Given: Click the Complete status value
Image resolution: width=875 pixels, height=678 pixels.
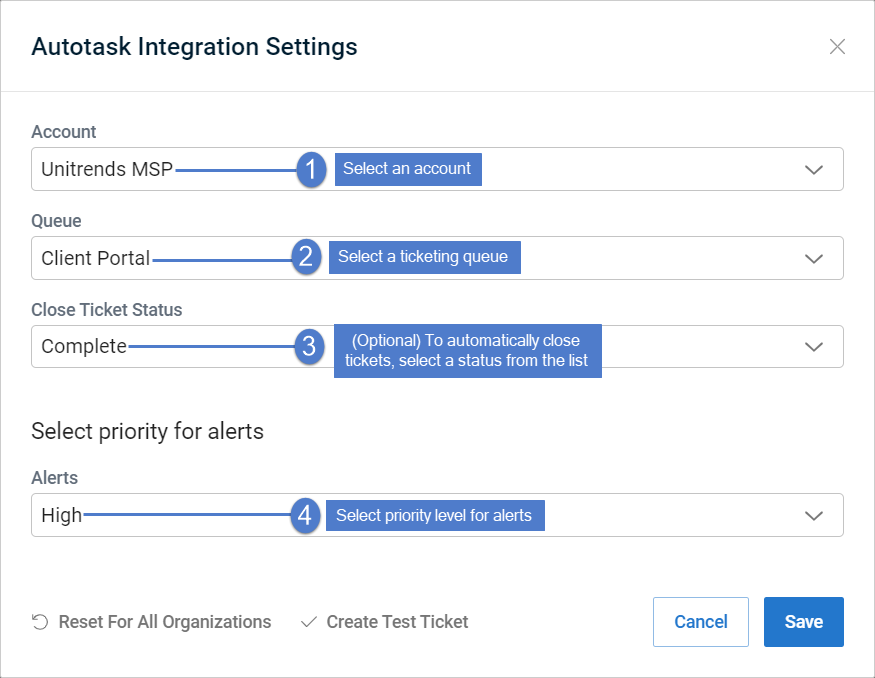Looking at the screenshot, I should click(84, 347).
